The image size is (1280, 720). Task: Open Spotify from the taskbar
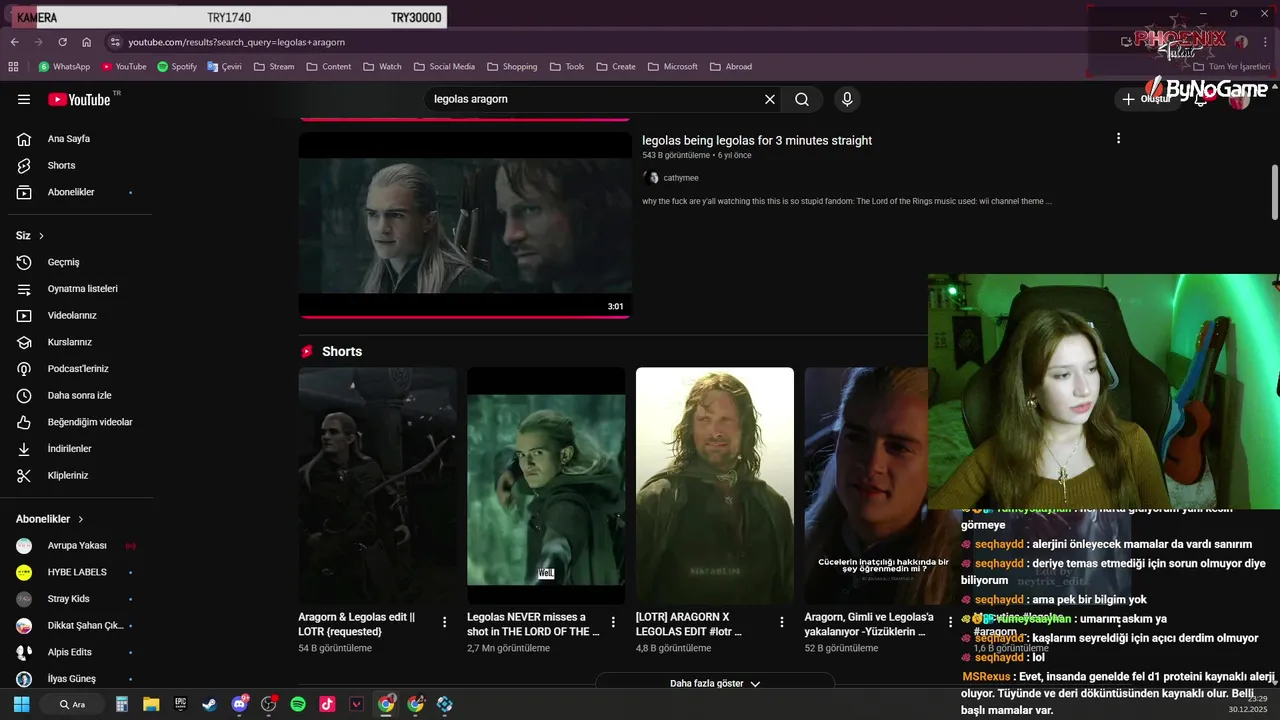[x=298, y=704]
